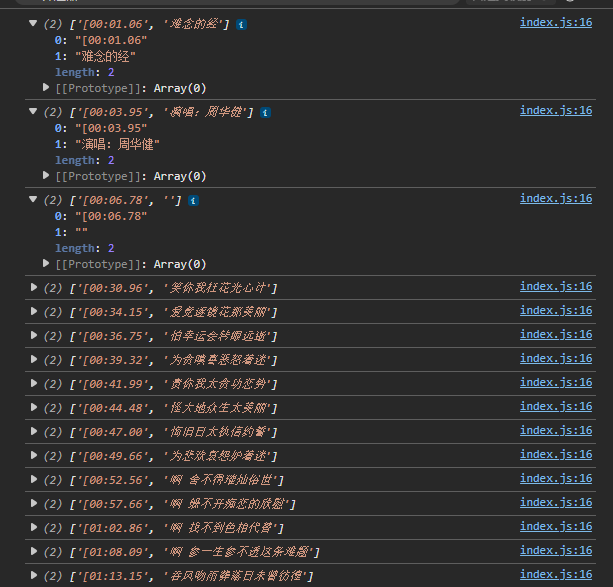613x587 pixels.
Task: Collapse the expanded 00:01.06 array entry
Action: pyautogui.click(x=33, y=23)
